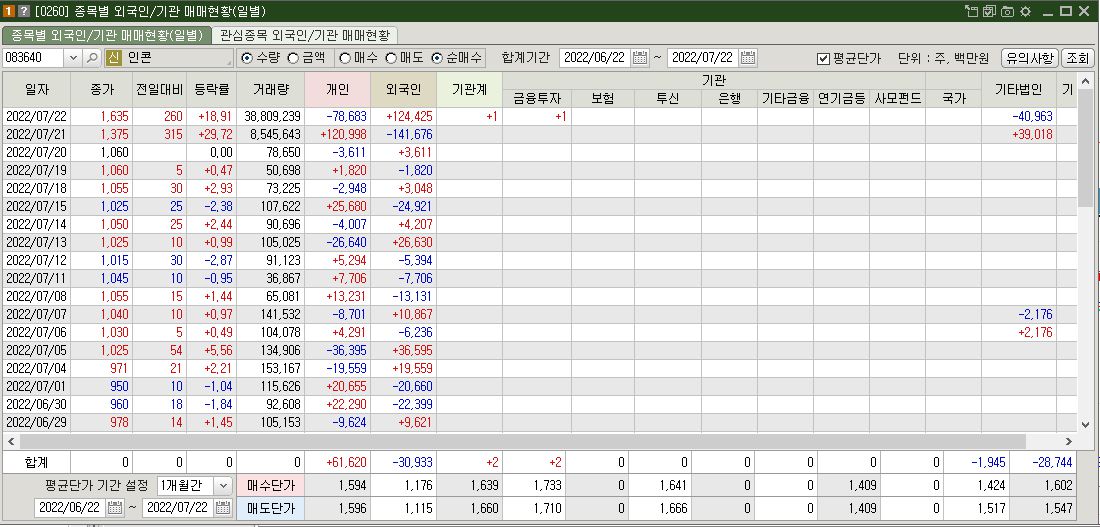The image size is (1100, 527).
Task: Open calendar for end date 2022/07/22 in 합계기간
Action: pyautogui.click(x=748, y=58)
